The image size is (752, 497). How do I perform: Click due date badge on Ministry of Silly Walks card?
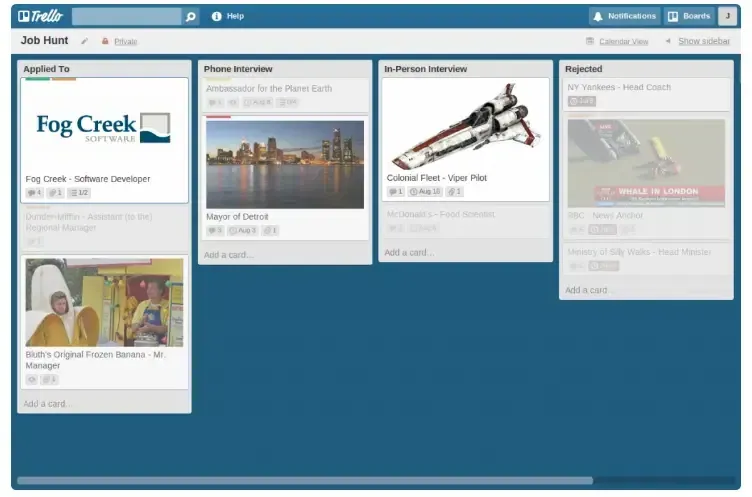click(604, 266)
